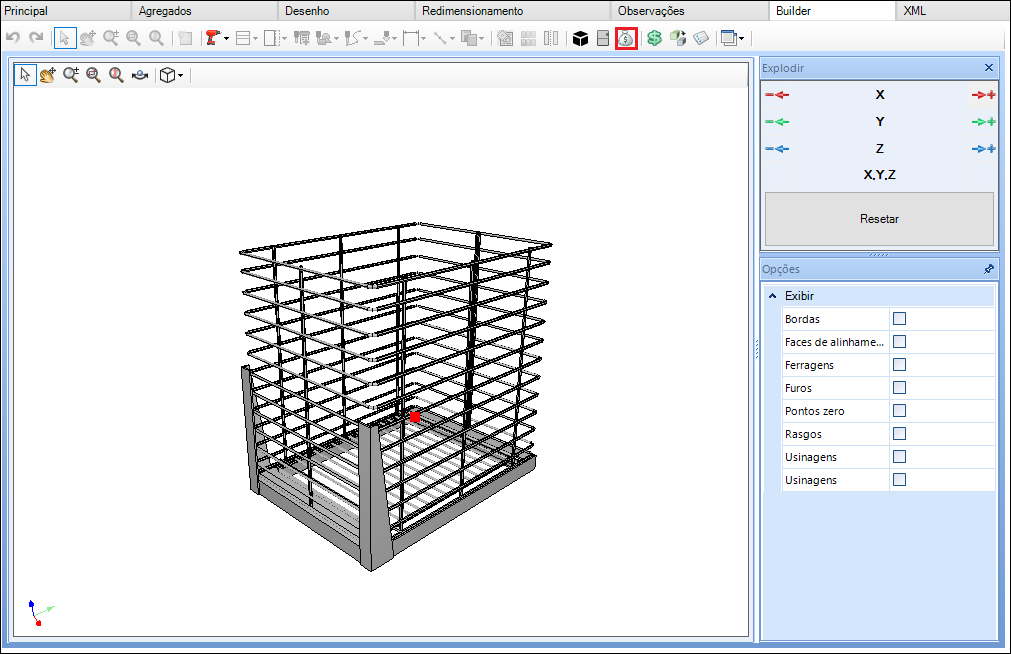The image size is (1011, 654).
Task: Increase X explode with red plus arrow
Action: click(x=983, y=95)
